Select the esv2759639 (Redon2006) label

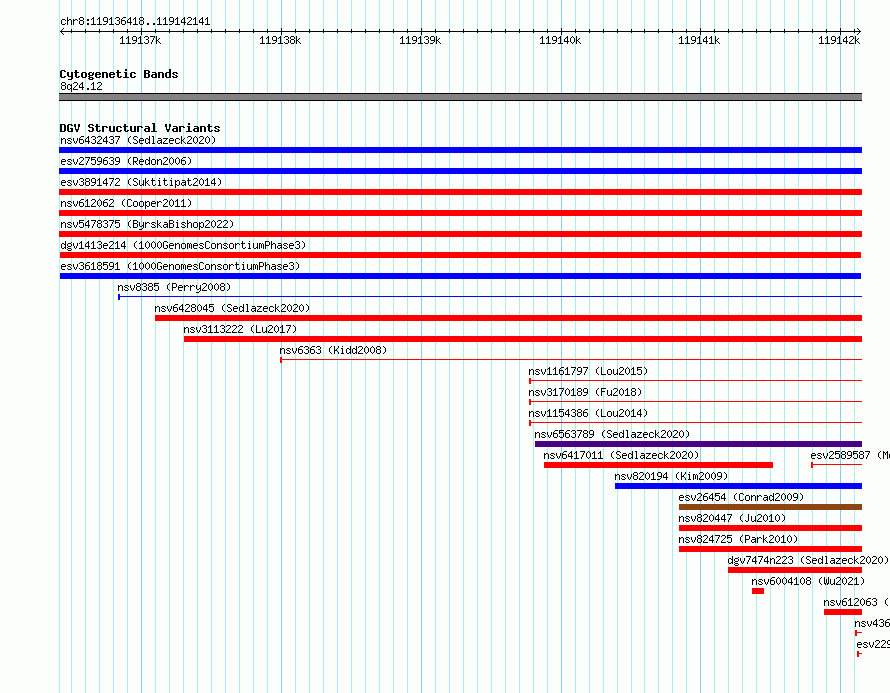pos(126,161)
